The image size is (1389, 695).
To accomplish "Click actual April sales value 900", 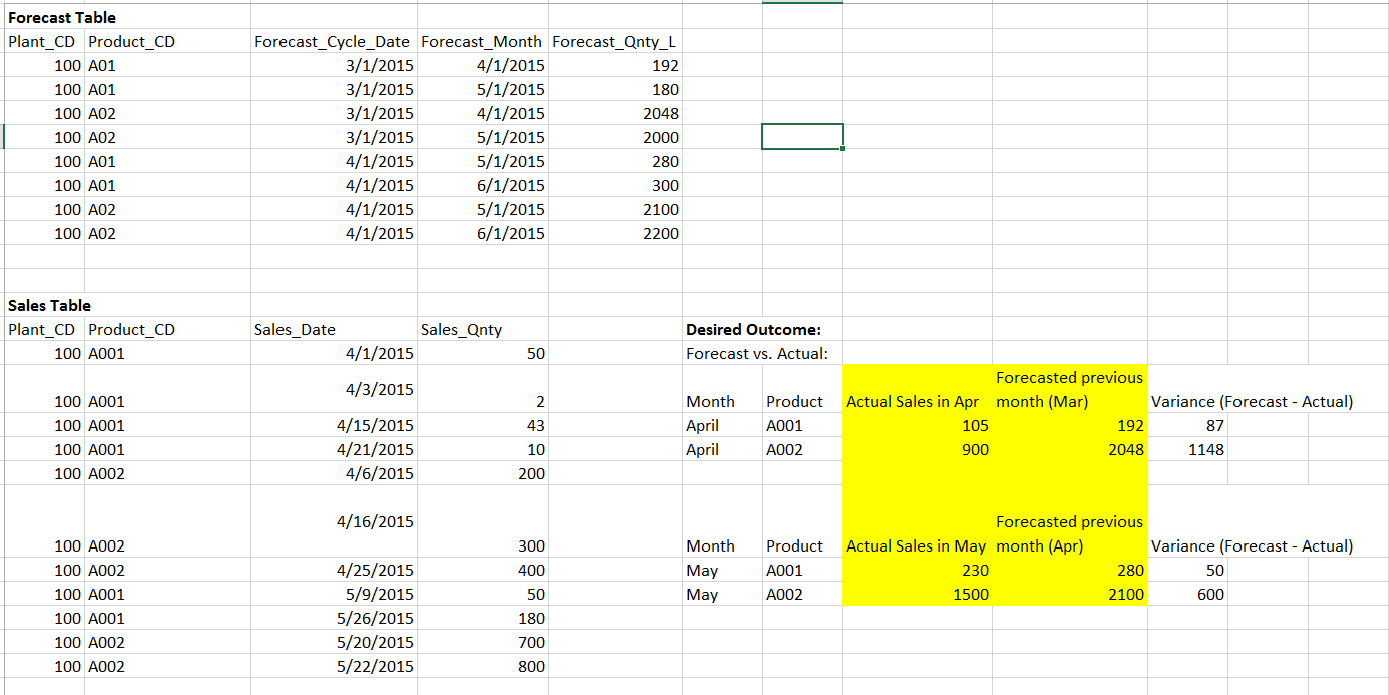I will [x=917, y=449].
